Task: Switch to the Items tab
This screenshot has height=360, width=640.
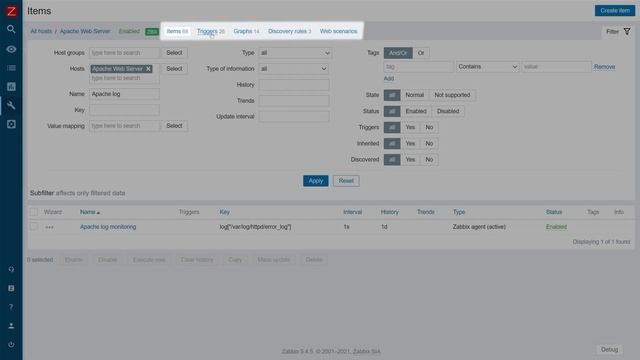Action: point(177,31)
